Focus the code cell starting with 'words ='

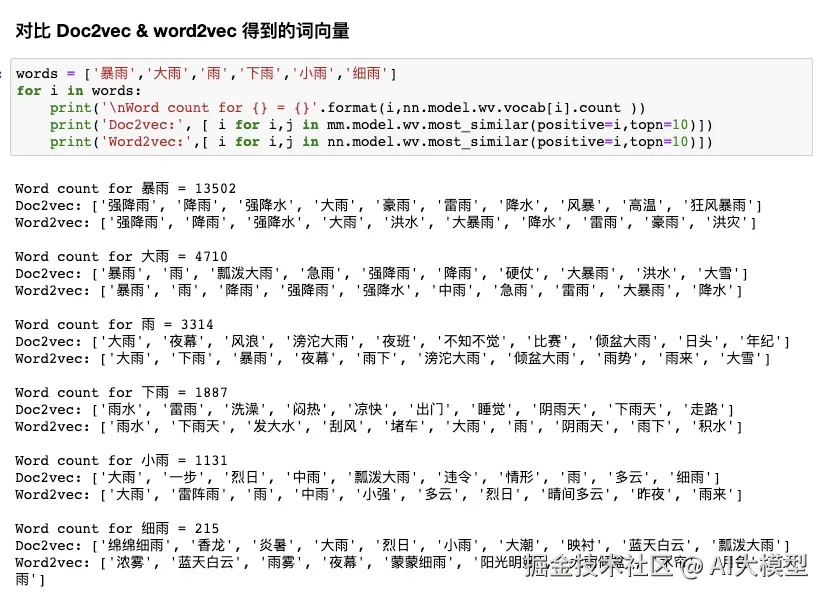[x=411, y=107]
